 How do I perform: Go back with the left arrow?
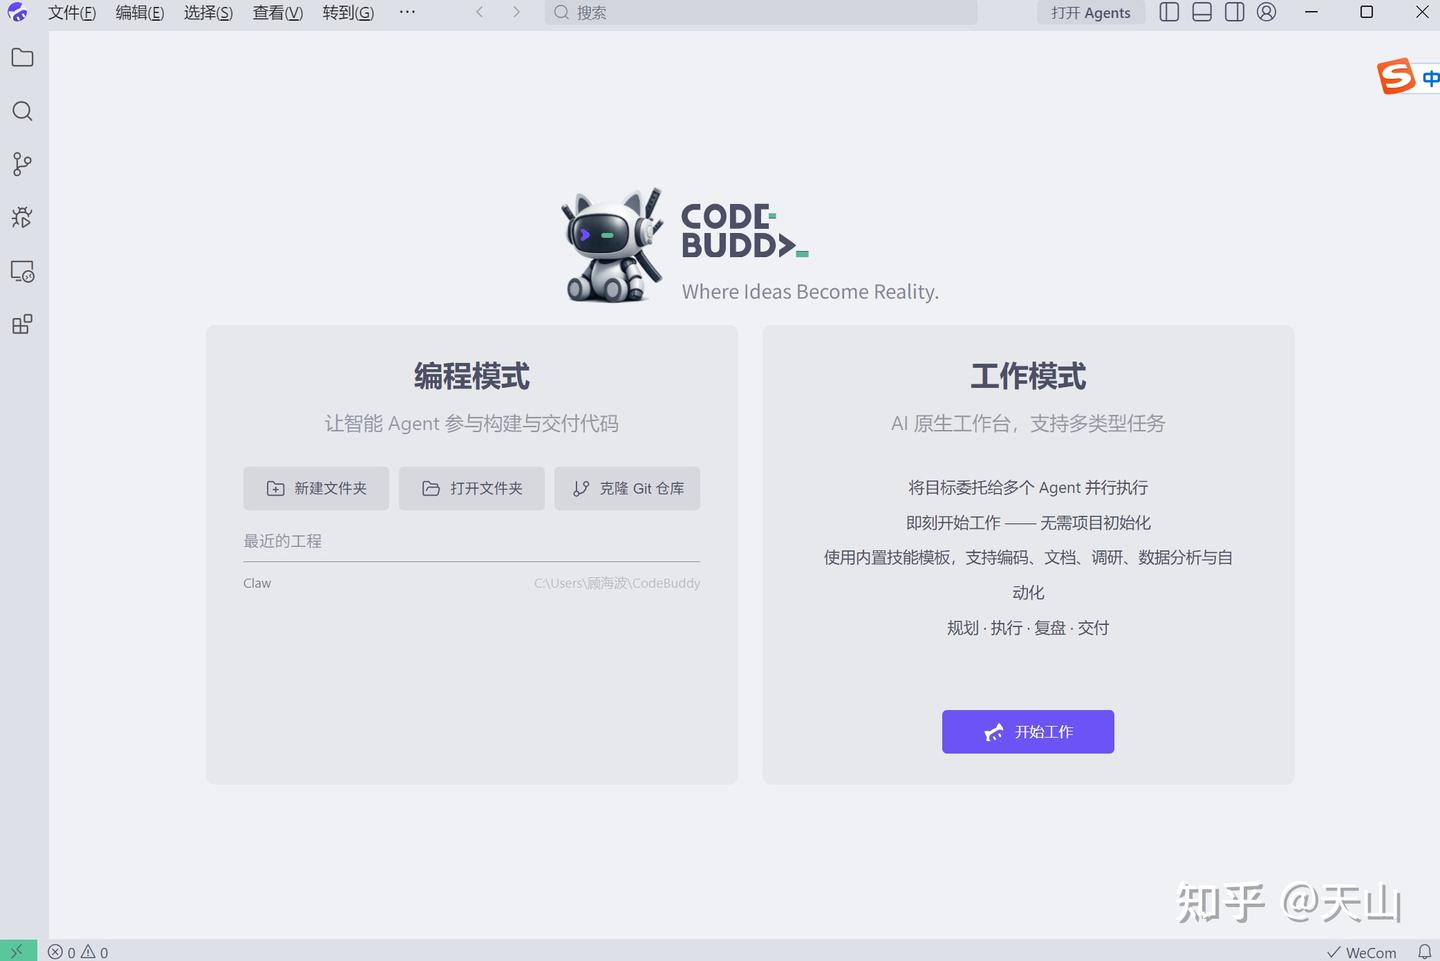[480, 12]
